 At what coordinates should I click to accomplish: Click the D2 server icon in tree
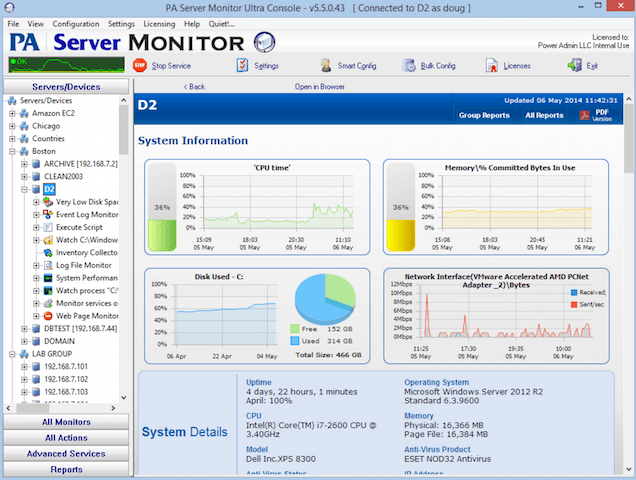click(x=36, y=189)
